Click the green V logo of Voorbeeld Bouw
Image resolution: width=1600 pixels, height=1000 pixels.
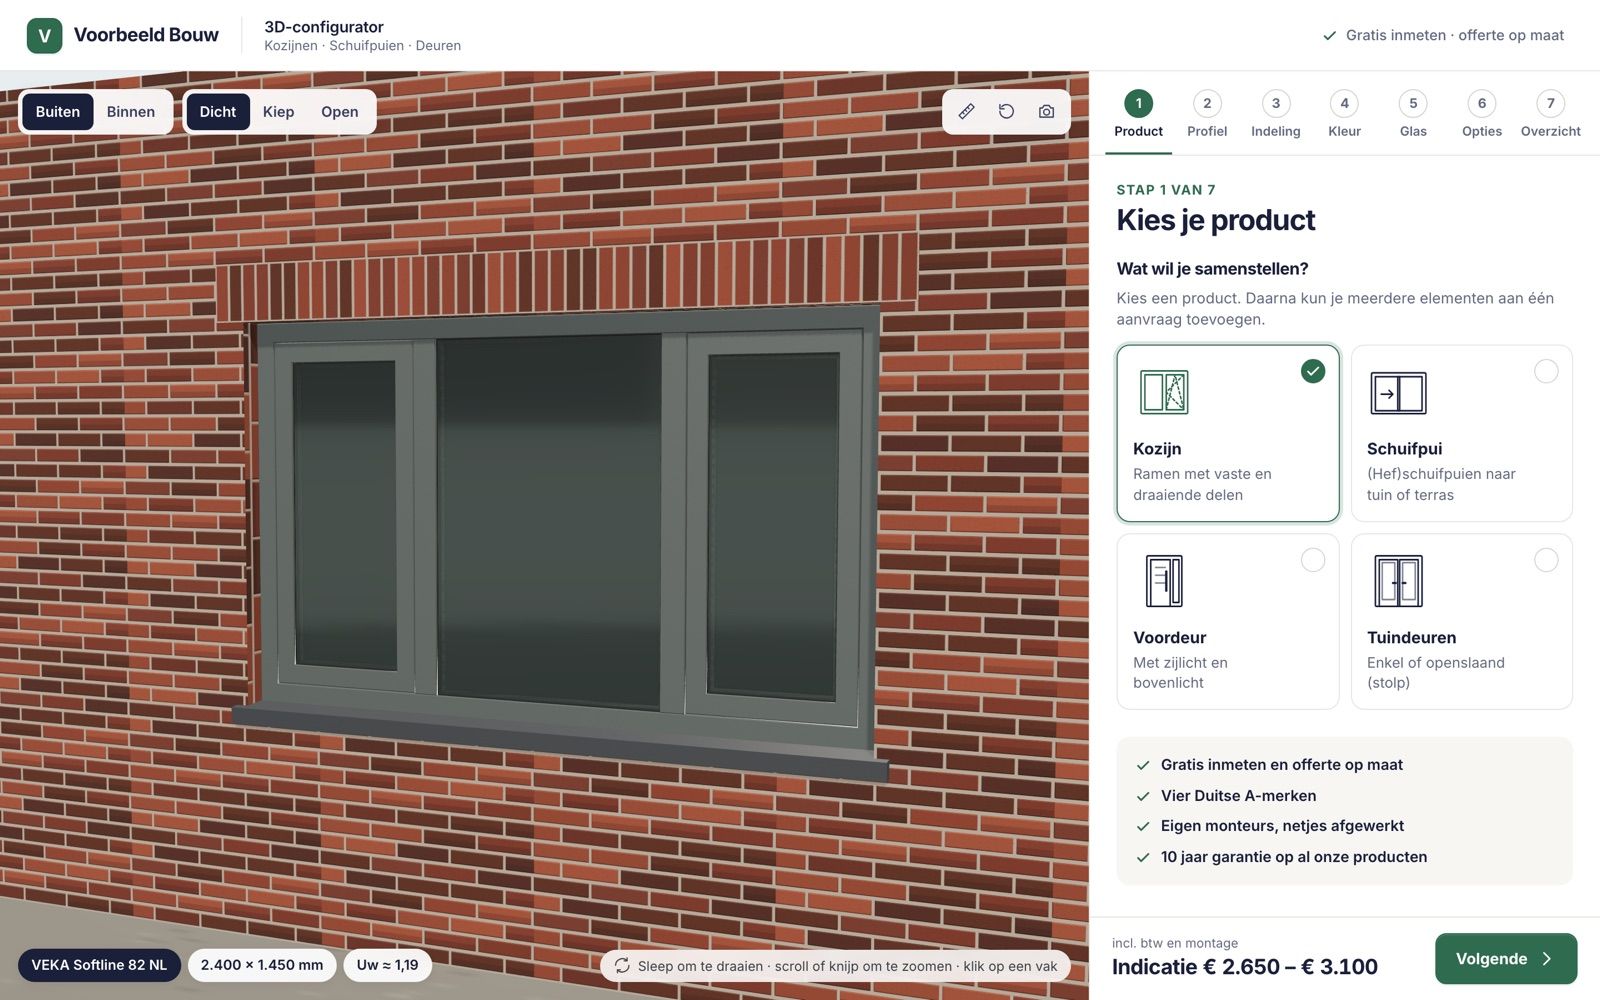44,35
